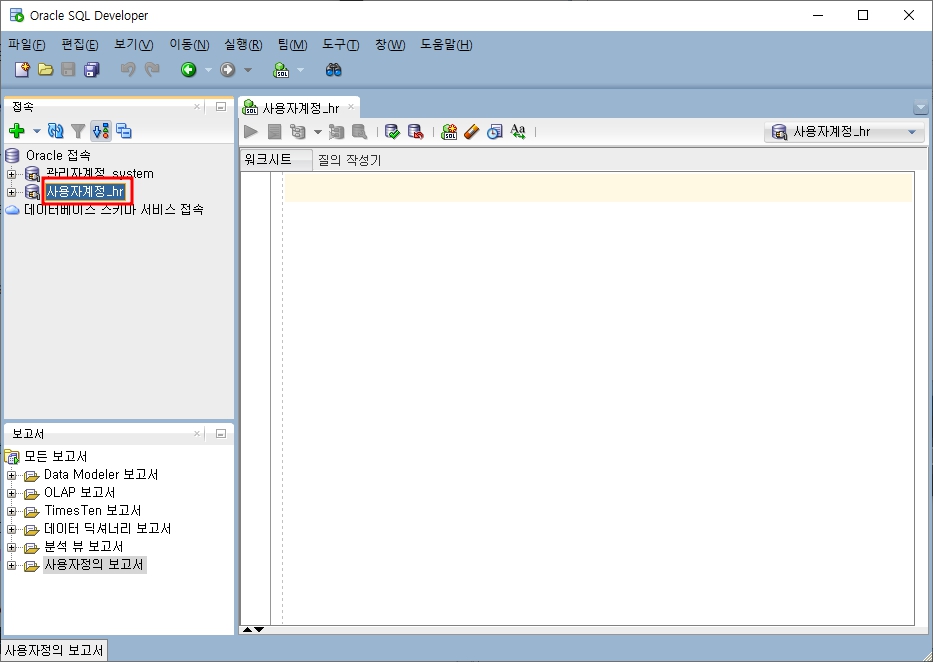Screen dimensions: 933x662
Task: Open New Connection dropdown arrow
Action: (36, 130)
